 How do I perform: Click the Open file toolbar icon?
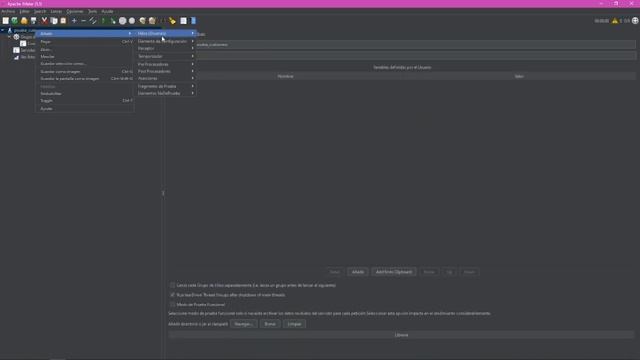[24, 20]
